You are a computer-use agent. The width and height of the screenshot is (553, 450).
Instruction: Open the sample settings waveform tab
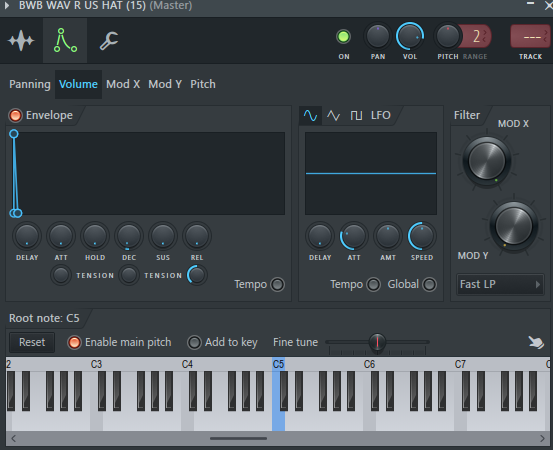pyautogui.click(x=21, y=41)
